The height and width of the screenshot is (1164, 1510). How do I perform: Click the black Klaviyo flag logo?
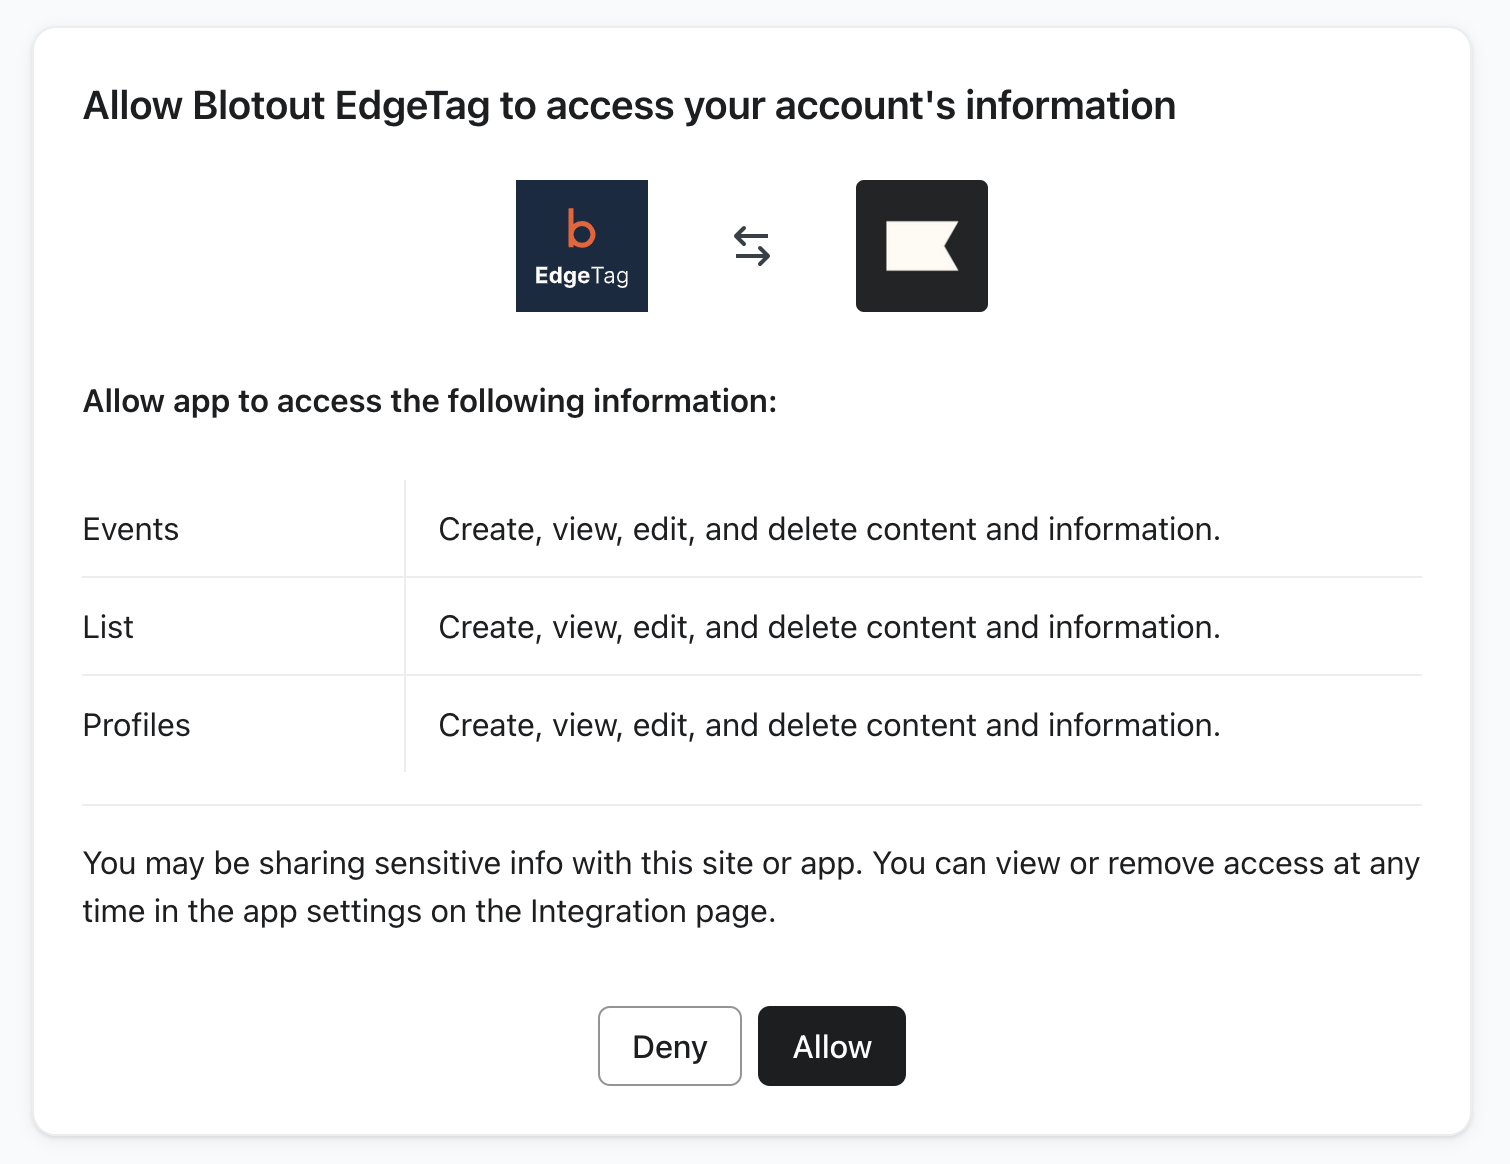pos(921,246)
